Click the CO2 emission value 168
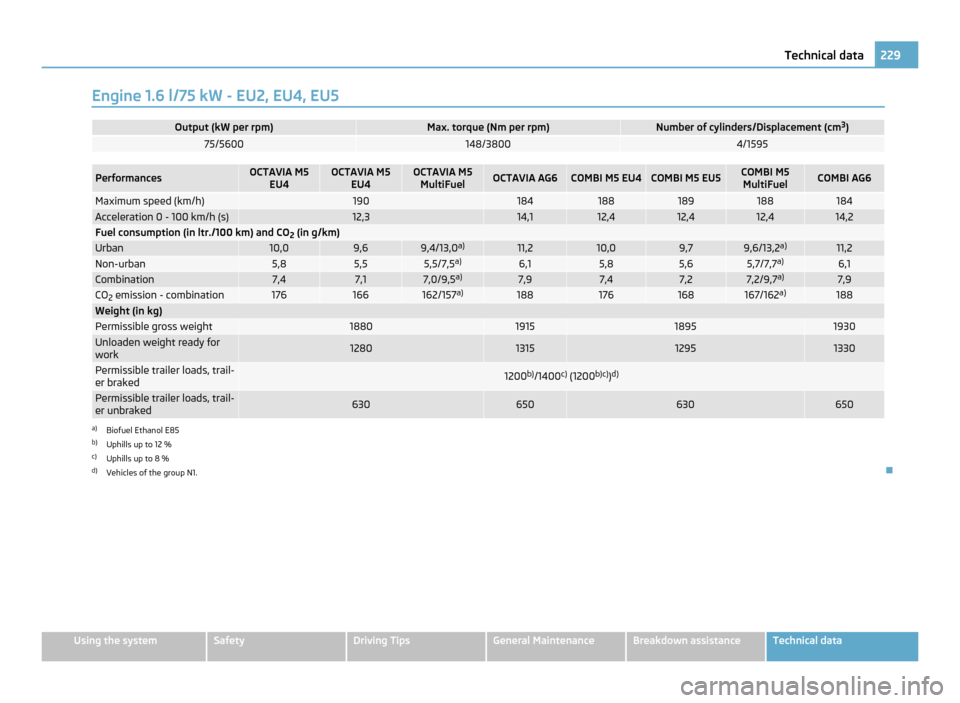Screen dimensions: 960x703 click(x=685, y=295)
